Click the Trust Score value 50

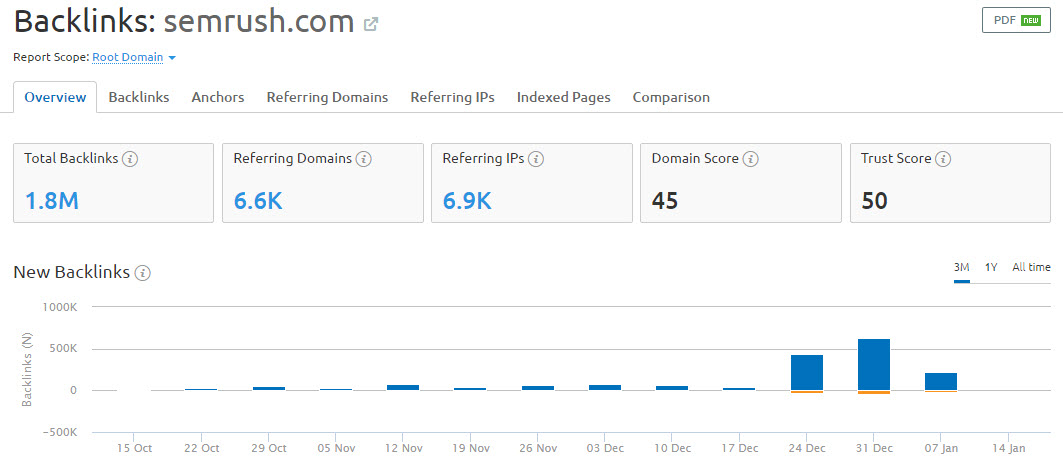[x=875, y=201]
